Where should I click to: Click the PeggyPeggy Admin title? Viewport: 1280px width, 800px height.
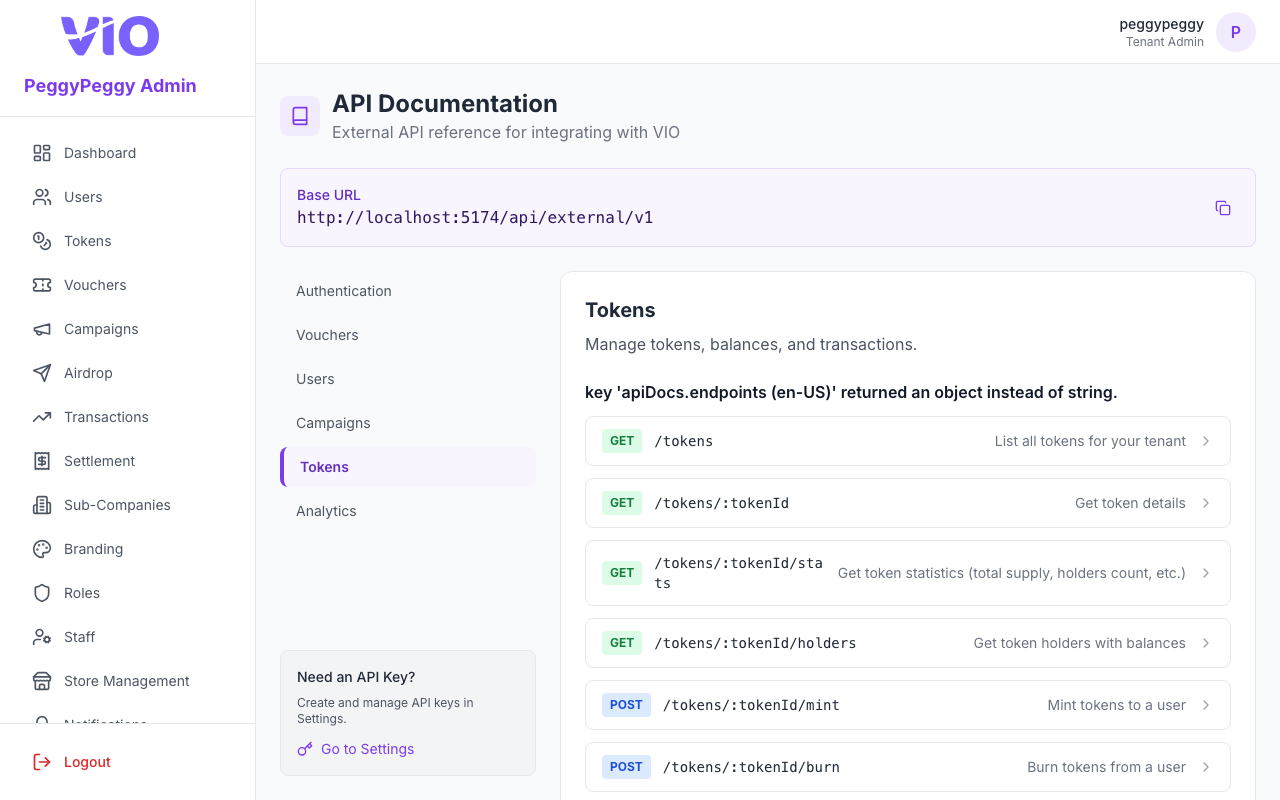tap(110, 86)
